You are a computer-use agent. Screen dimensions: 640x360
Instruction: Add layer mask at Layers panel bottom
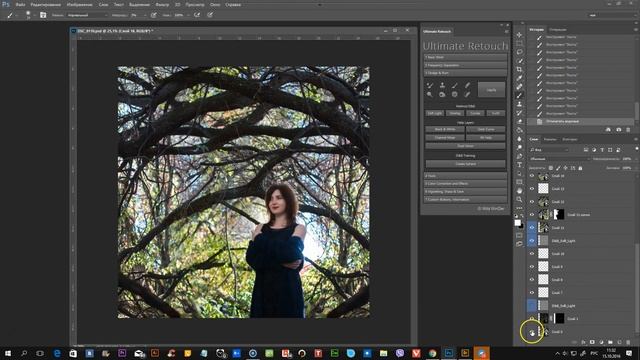tap(592, 342)
